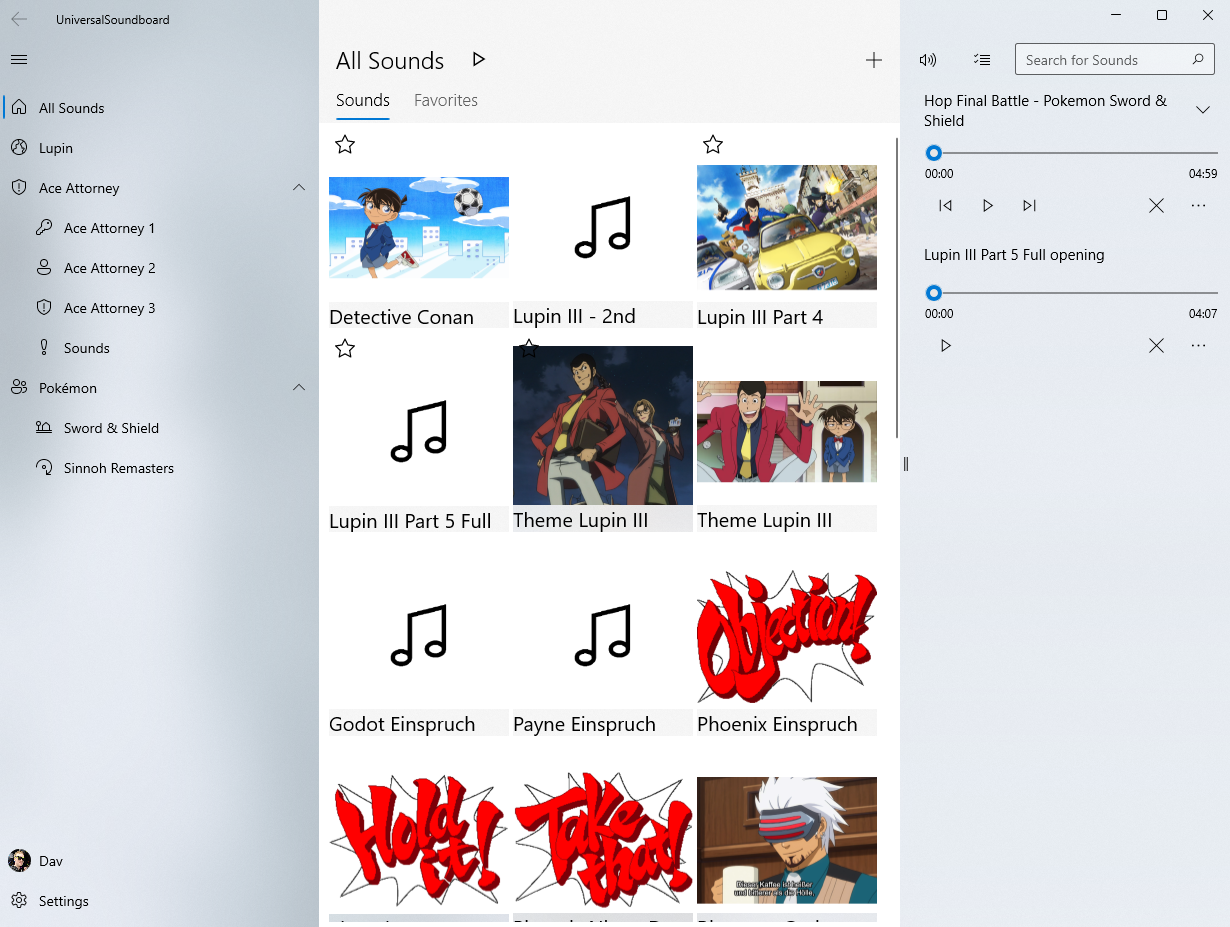Open the Ace Attorney category item
This screenshot has width=1230, height=927.
click(x=160, y=188)
